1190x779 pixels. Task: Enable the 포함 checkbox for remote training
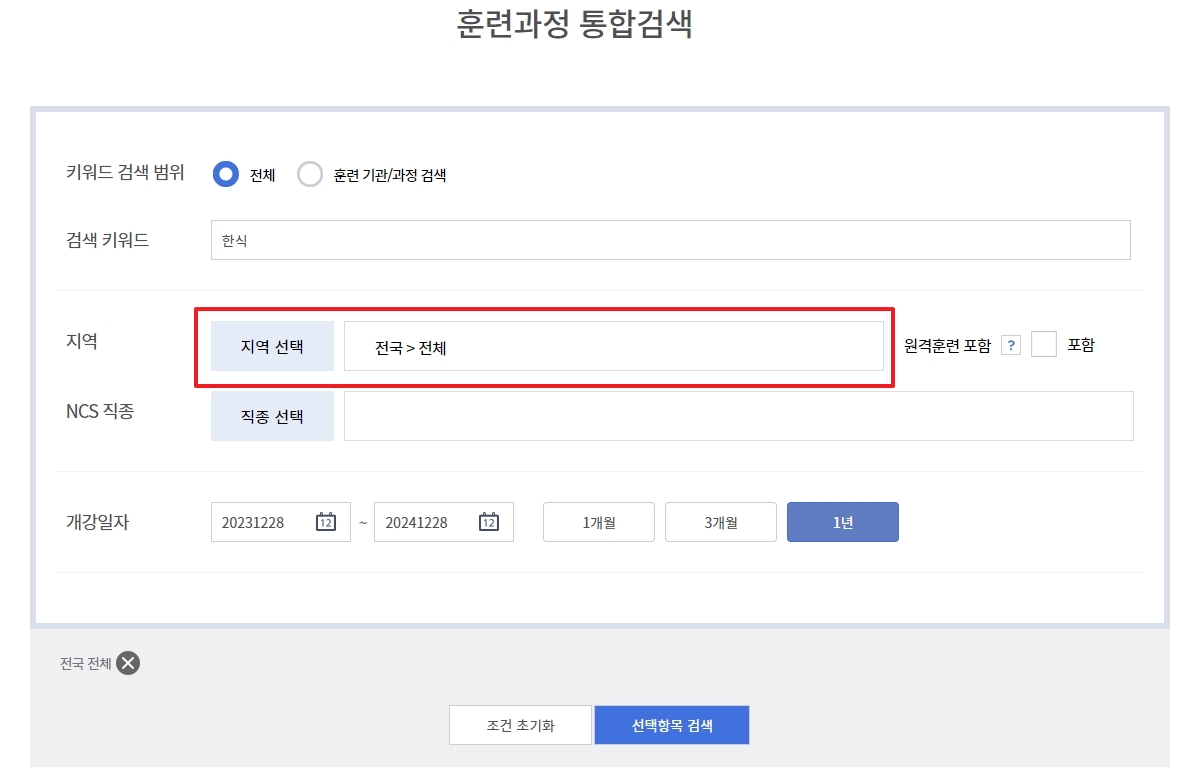[x=1044, y=344]
